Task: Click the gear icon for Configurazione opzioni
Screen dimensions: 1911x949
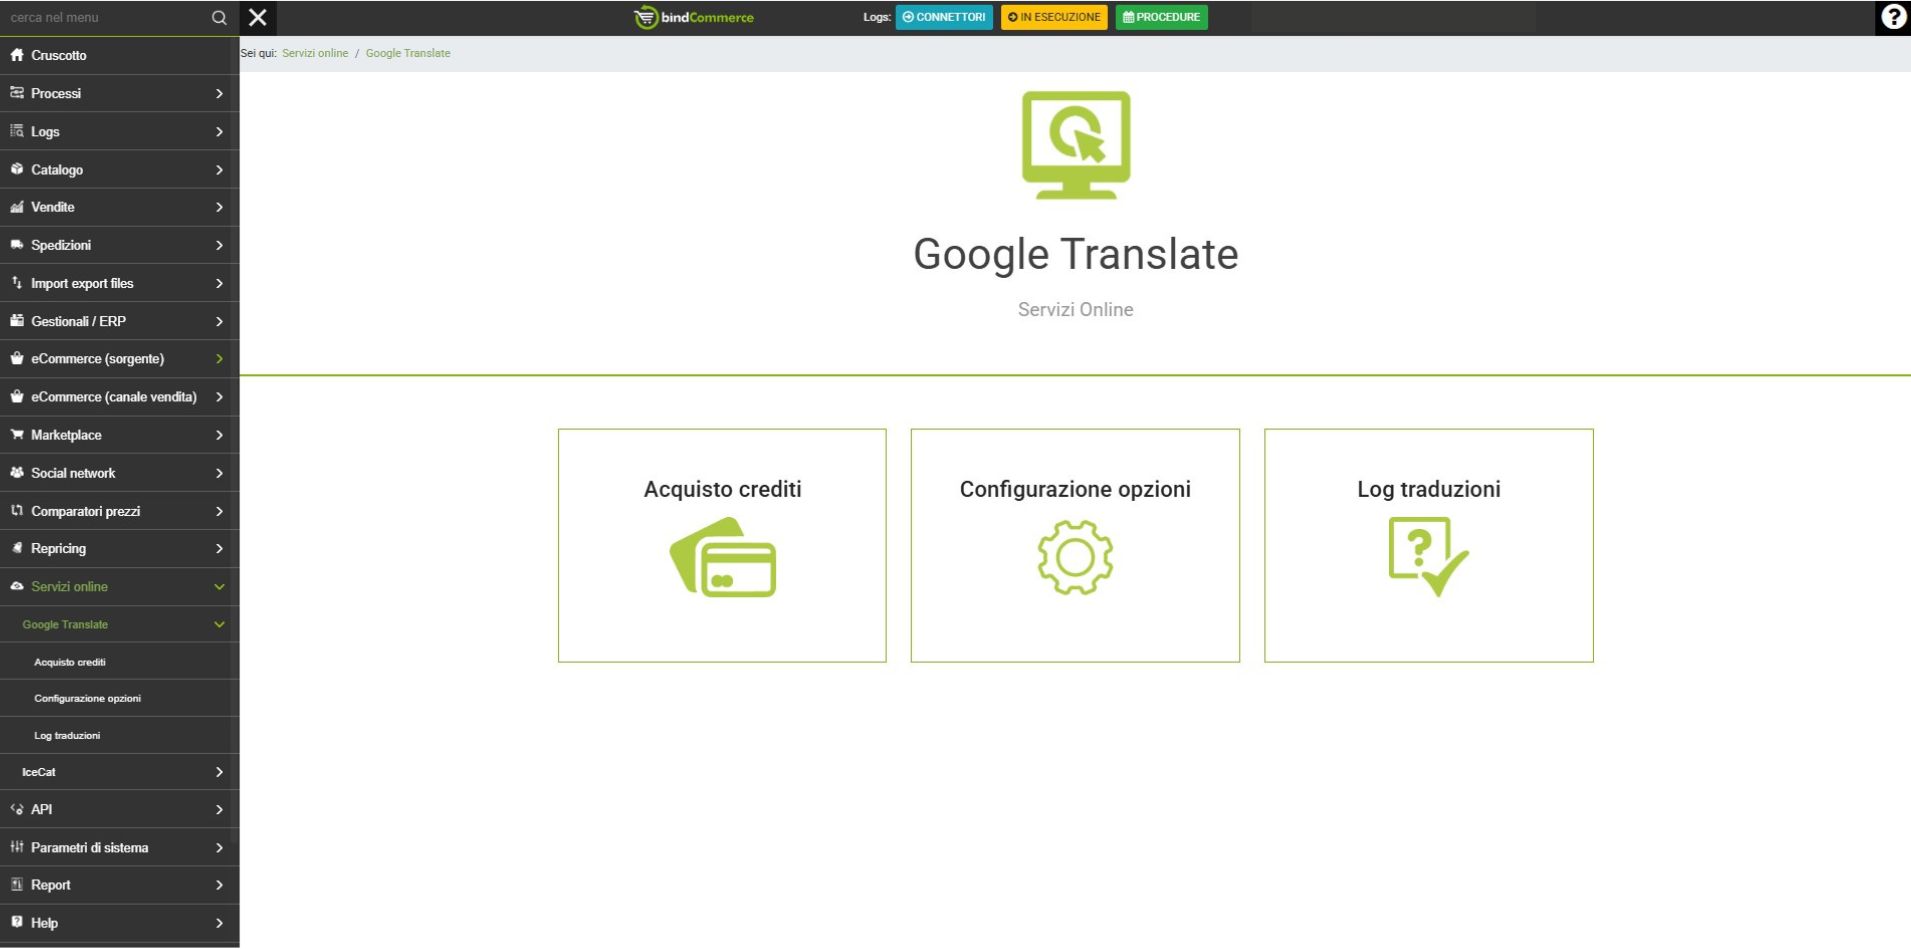Action: pos(1075,557)
